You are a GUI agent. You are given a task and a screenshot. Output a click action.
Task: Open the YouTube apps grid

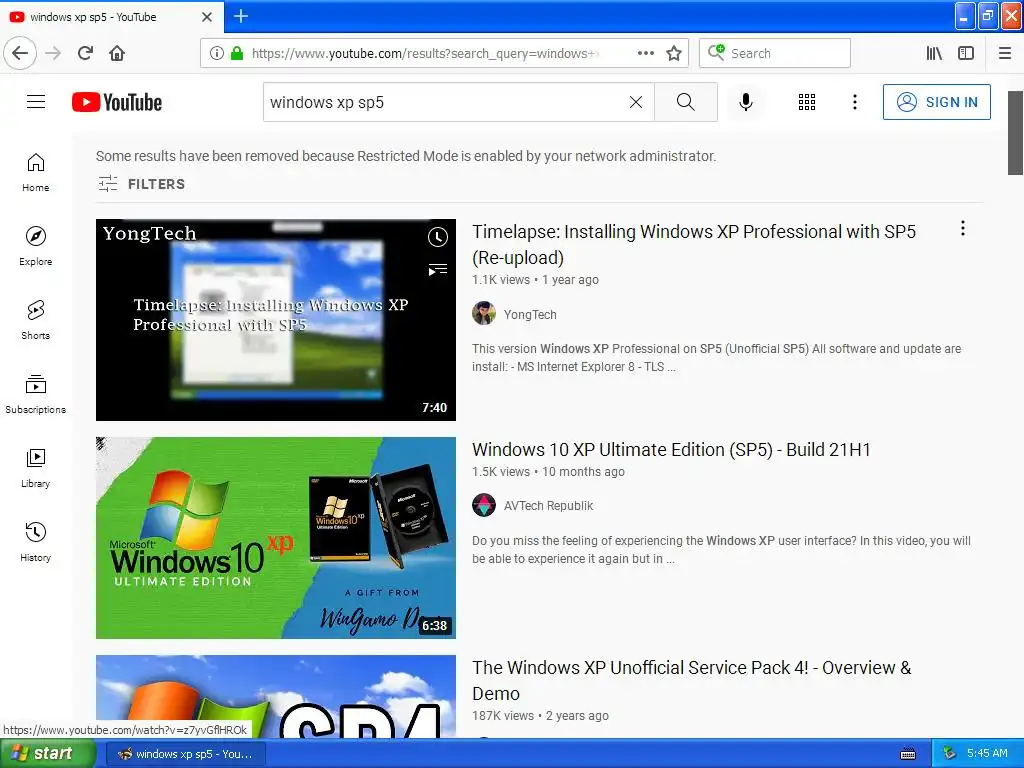[x=807, y=102]
